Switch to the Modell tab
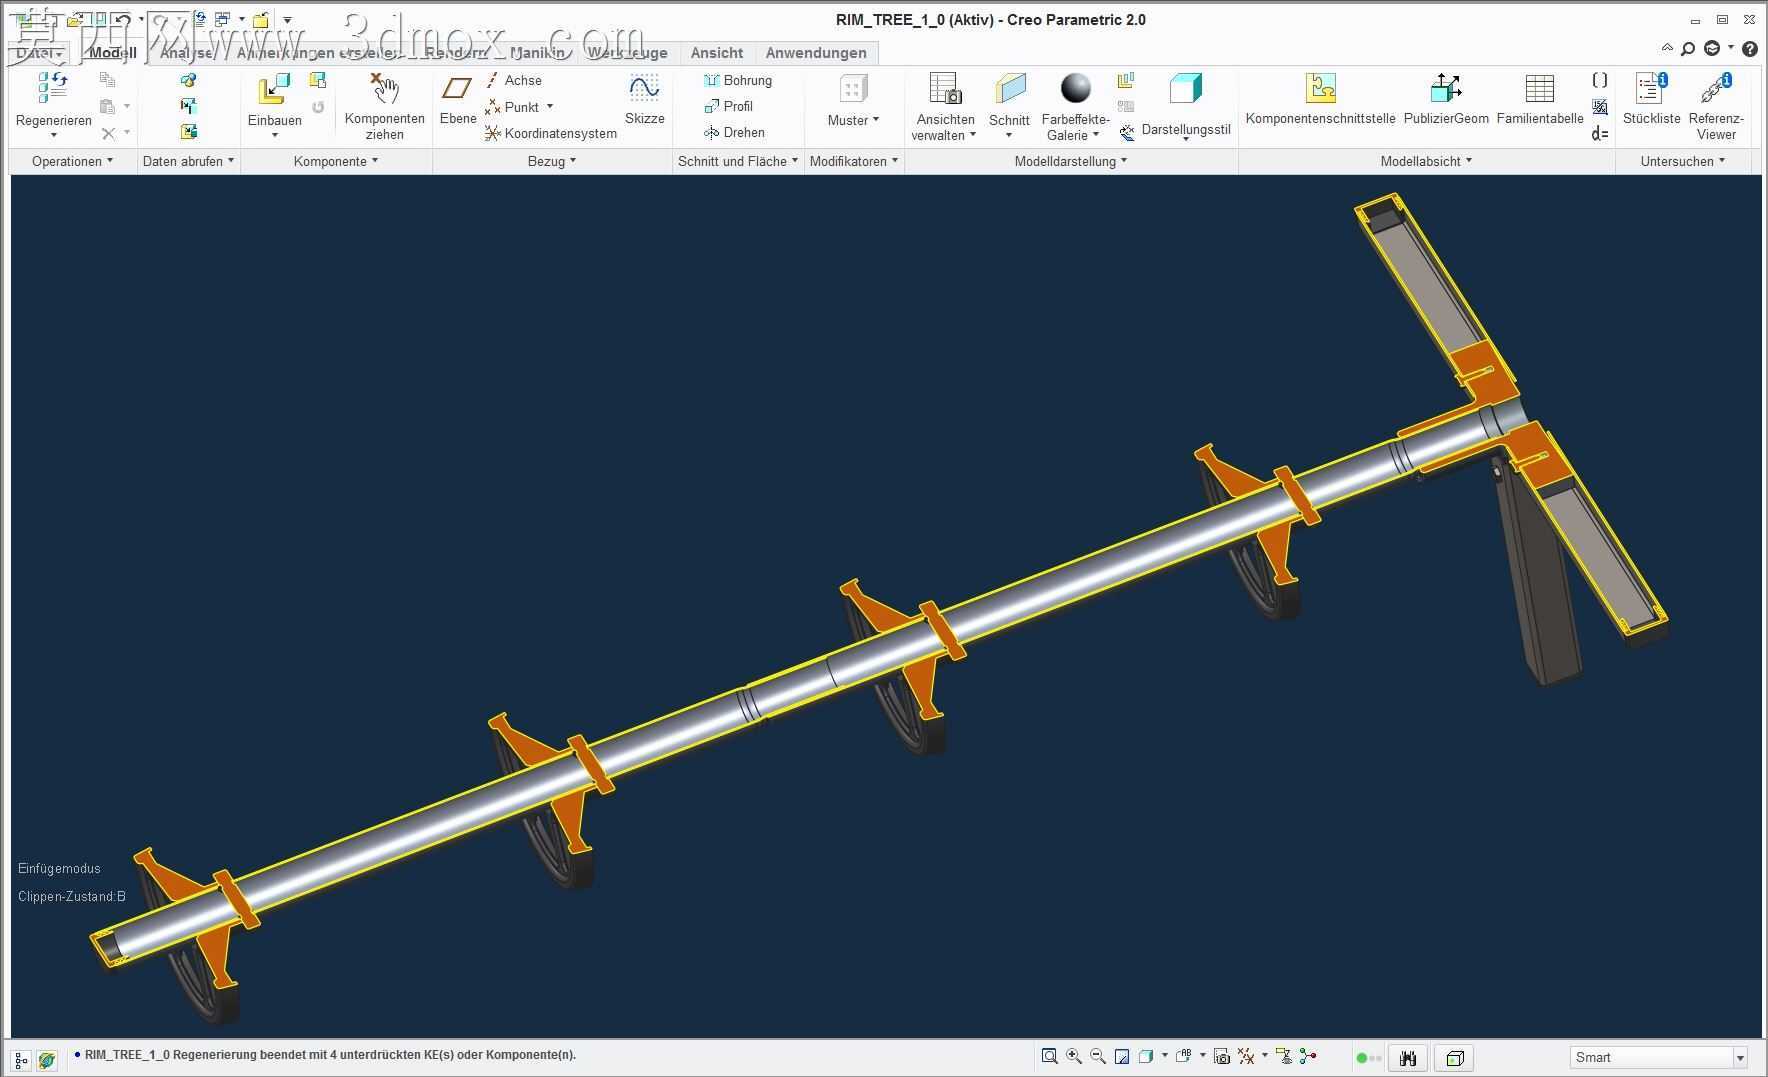This screenshot has height=1077, width=1768. pos(112,53)
